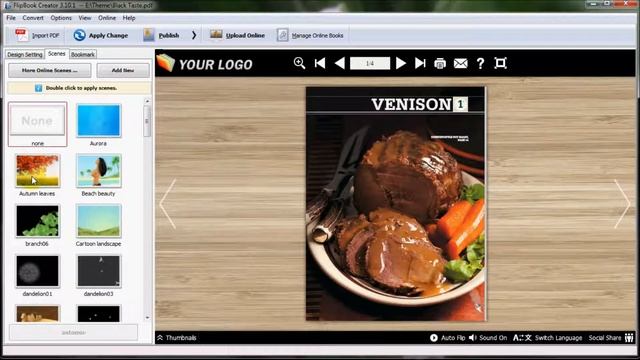Start Auto Flip playback
Screen dimensions: 640x360
(447, 338)
